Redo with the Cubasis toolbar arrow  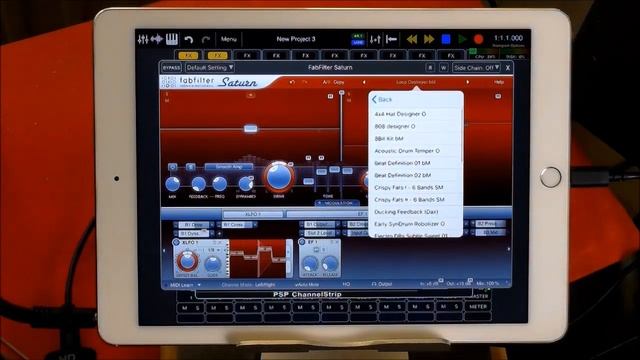pos(205,40)
